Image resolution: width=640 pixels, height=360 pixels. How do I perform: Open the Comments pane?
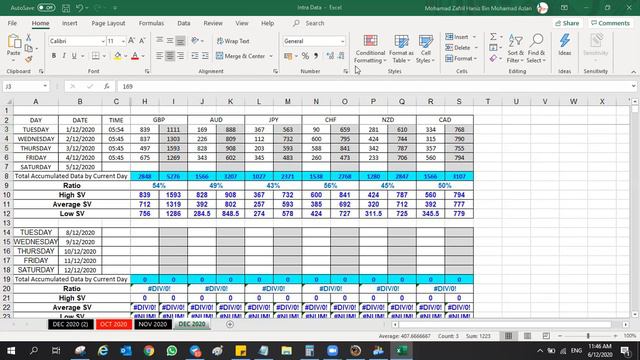610,23
